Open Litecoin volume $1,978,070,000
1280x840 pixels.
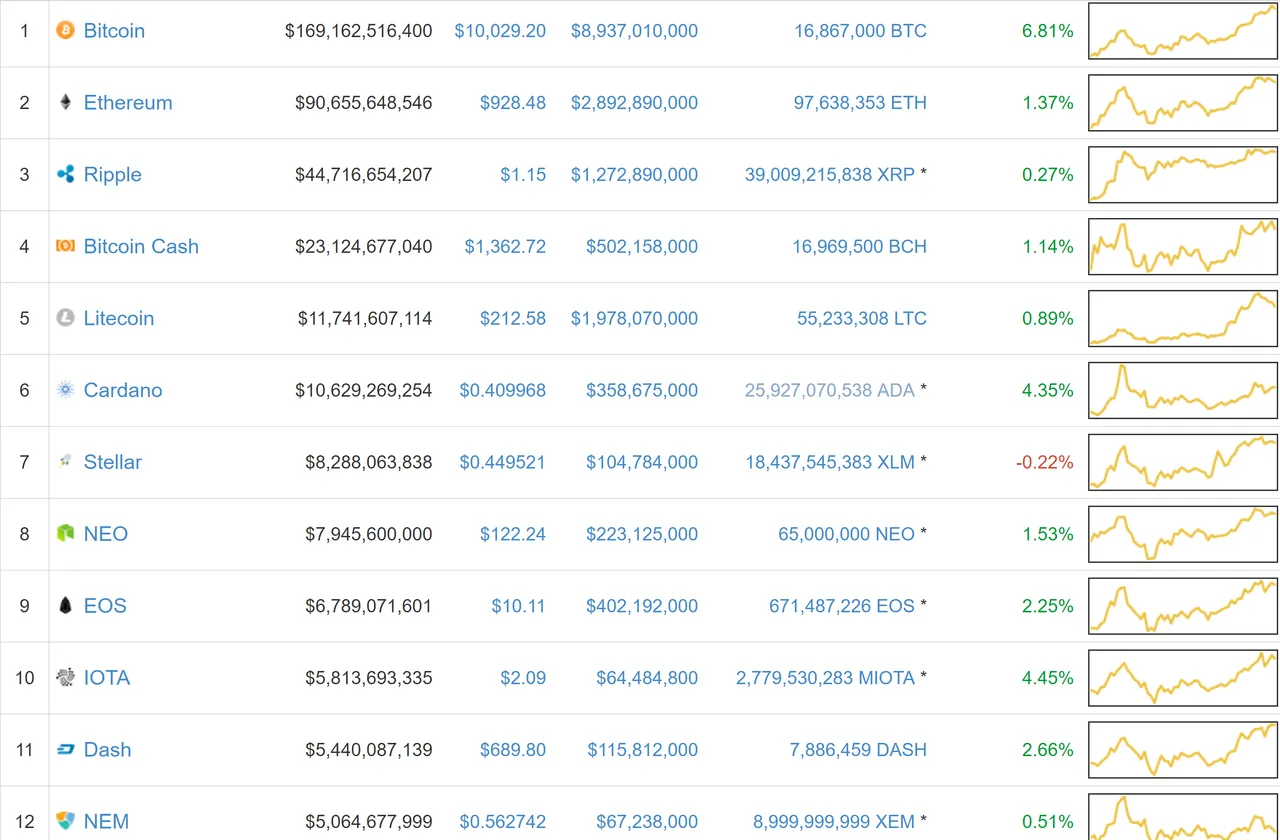[634, 319]
